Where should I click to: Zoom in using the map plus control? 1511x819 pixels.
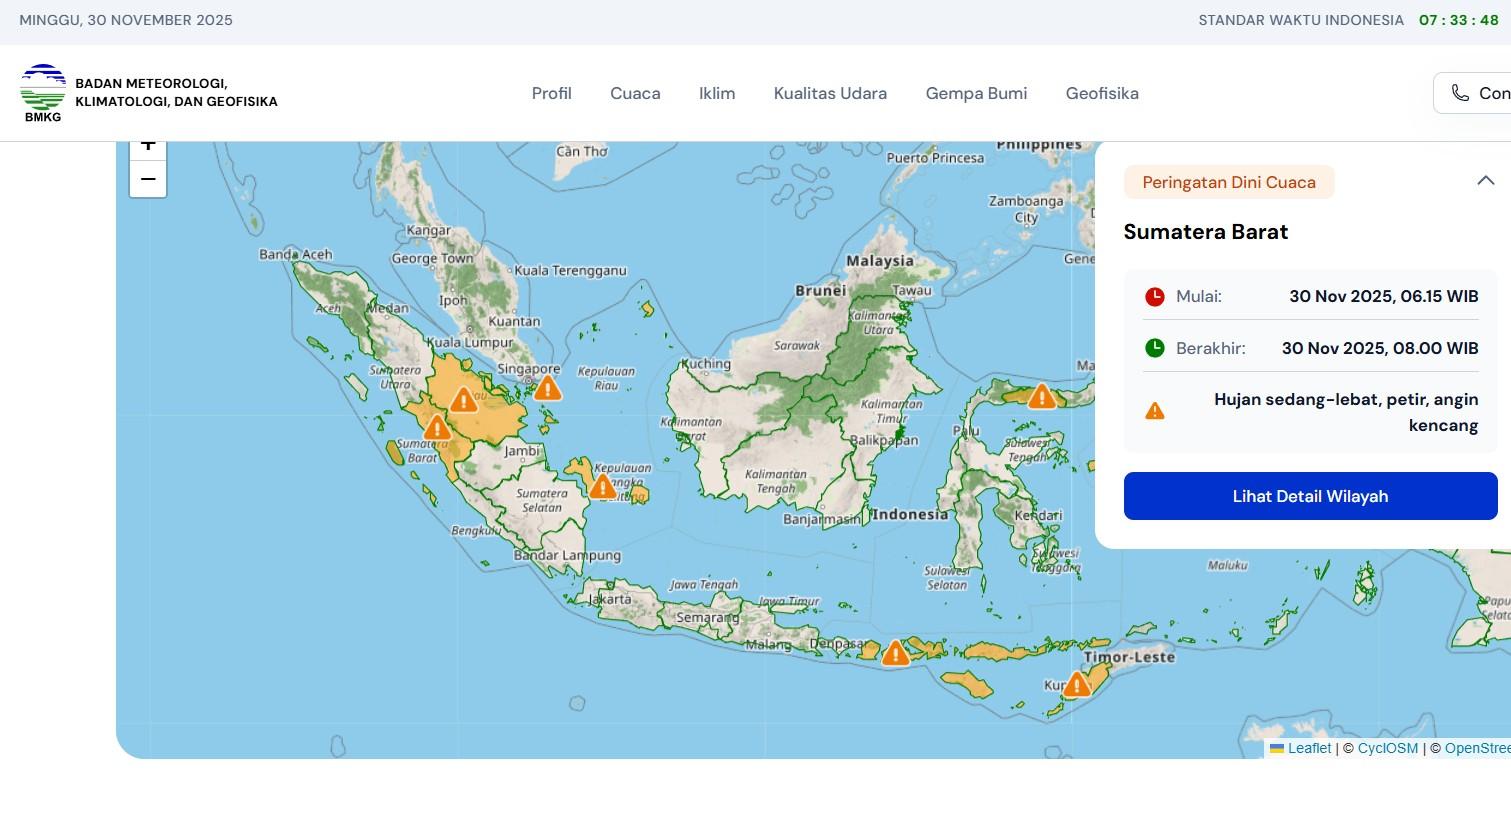coord(147,143)
